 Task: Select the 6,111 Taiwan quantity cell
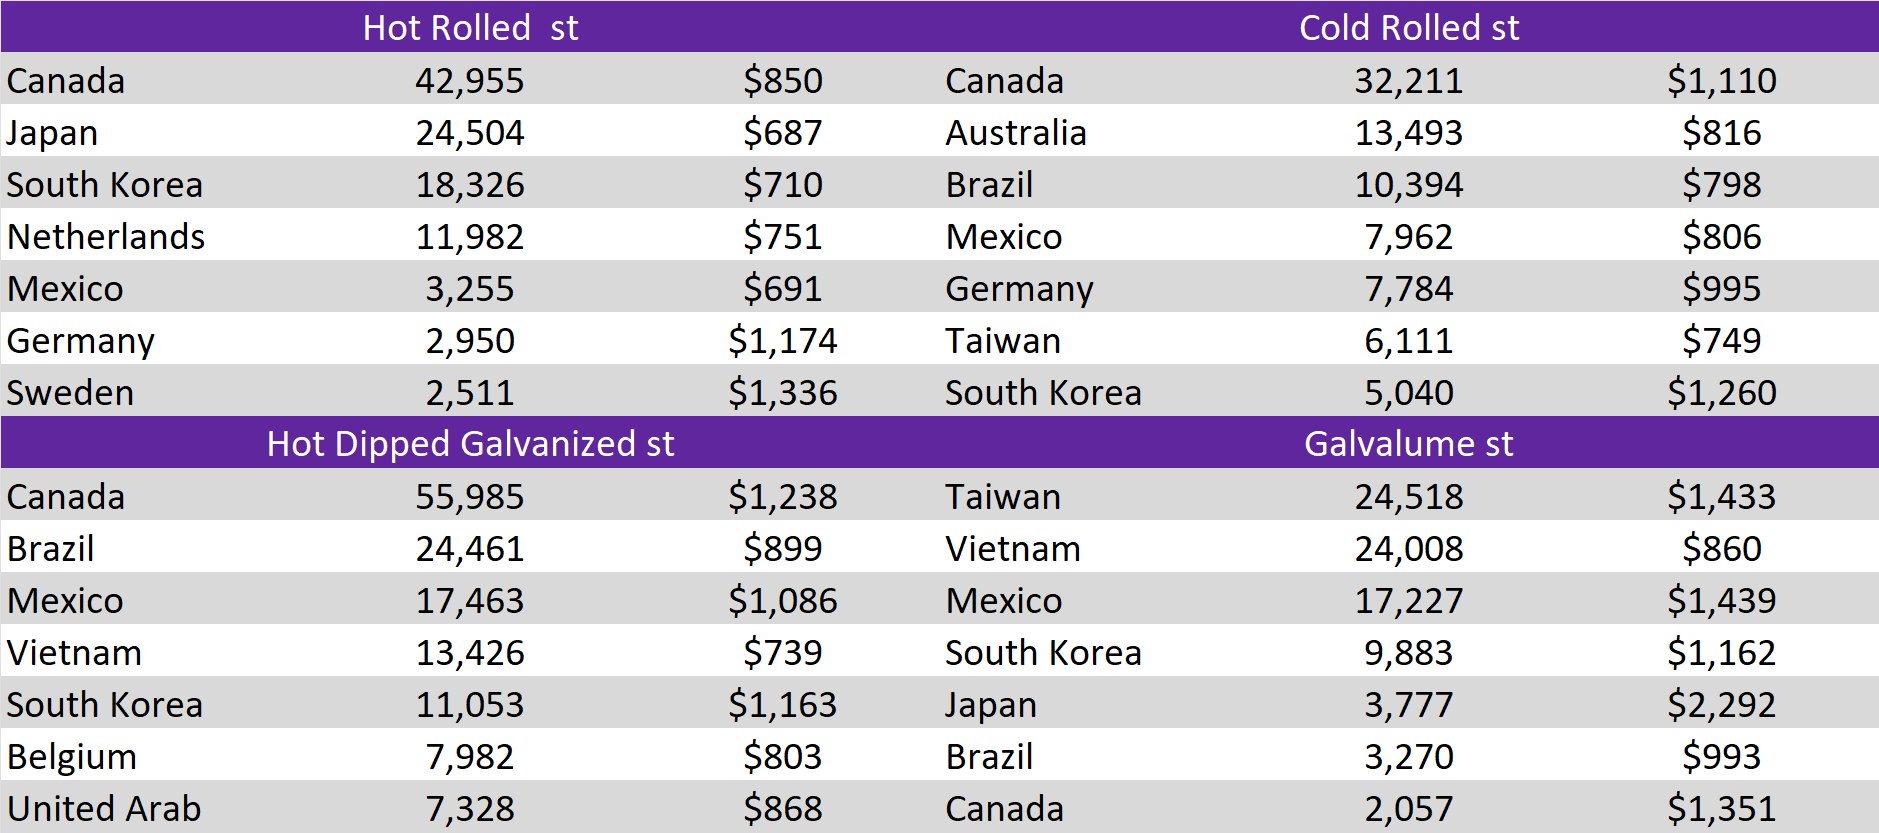click(x=1408, y=341)
